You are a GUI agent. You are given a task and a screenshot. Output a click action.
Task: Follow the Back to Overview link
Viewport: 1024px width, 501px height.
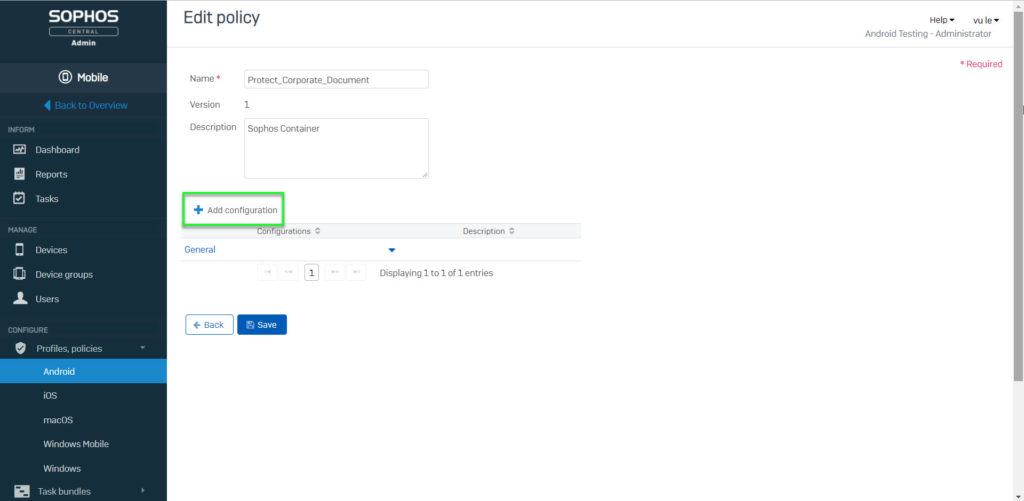pos(91,105)
